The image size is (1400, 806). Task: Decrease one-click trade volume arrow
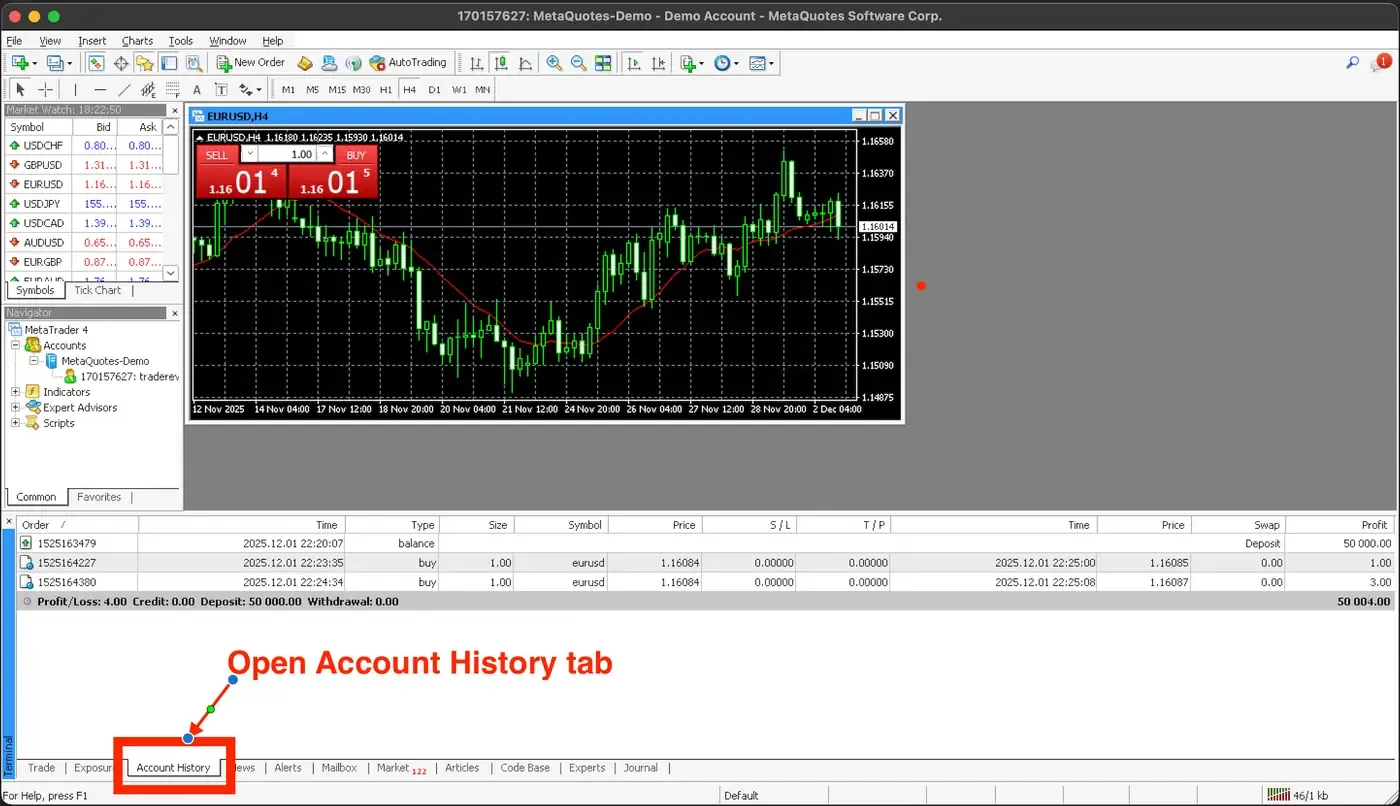pyautogui.click(x=250, y=155)
